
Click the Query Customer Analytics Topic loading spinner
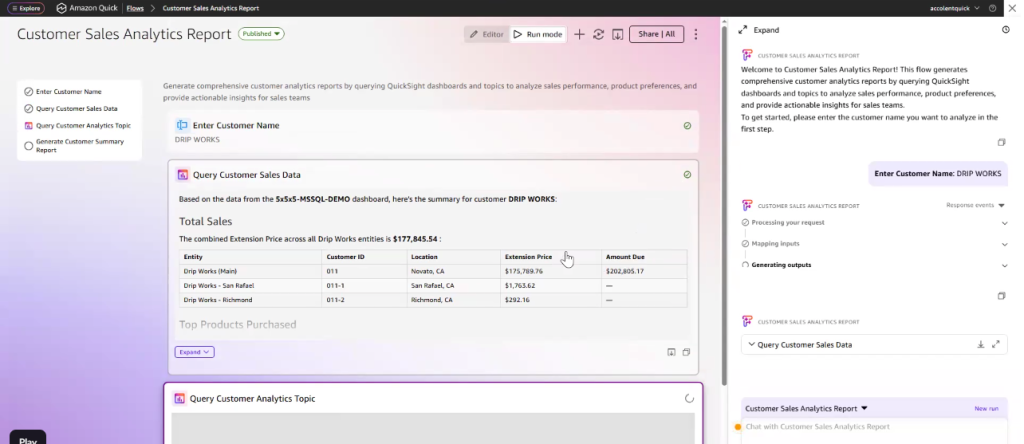coord(689,398)
